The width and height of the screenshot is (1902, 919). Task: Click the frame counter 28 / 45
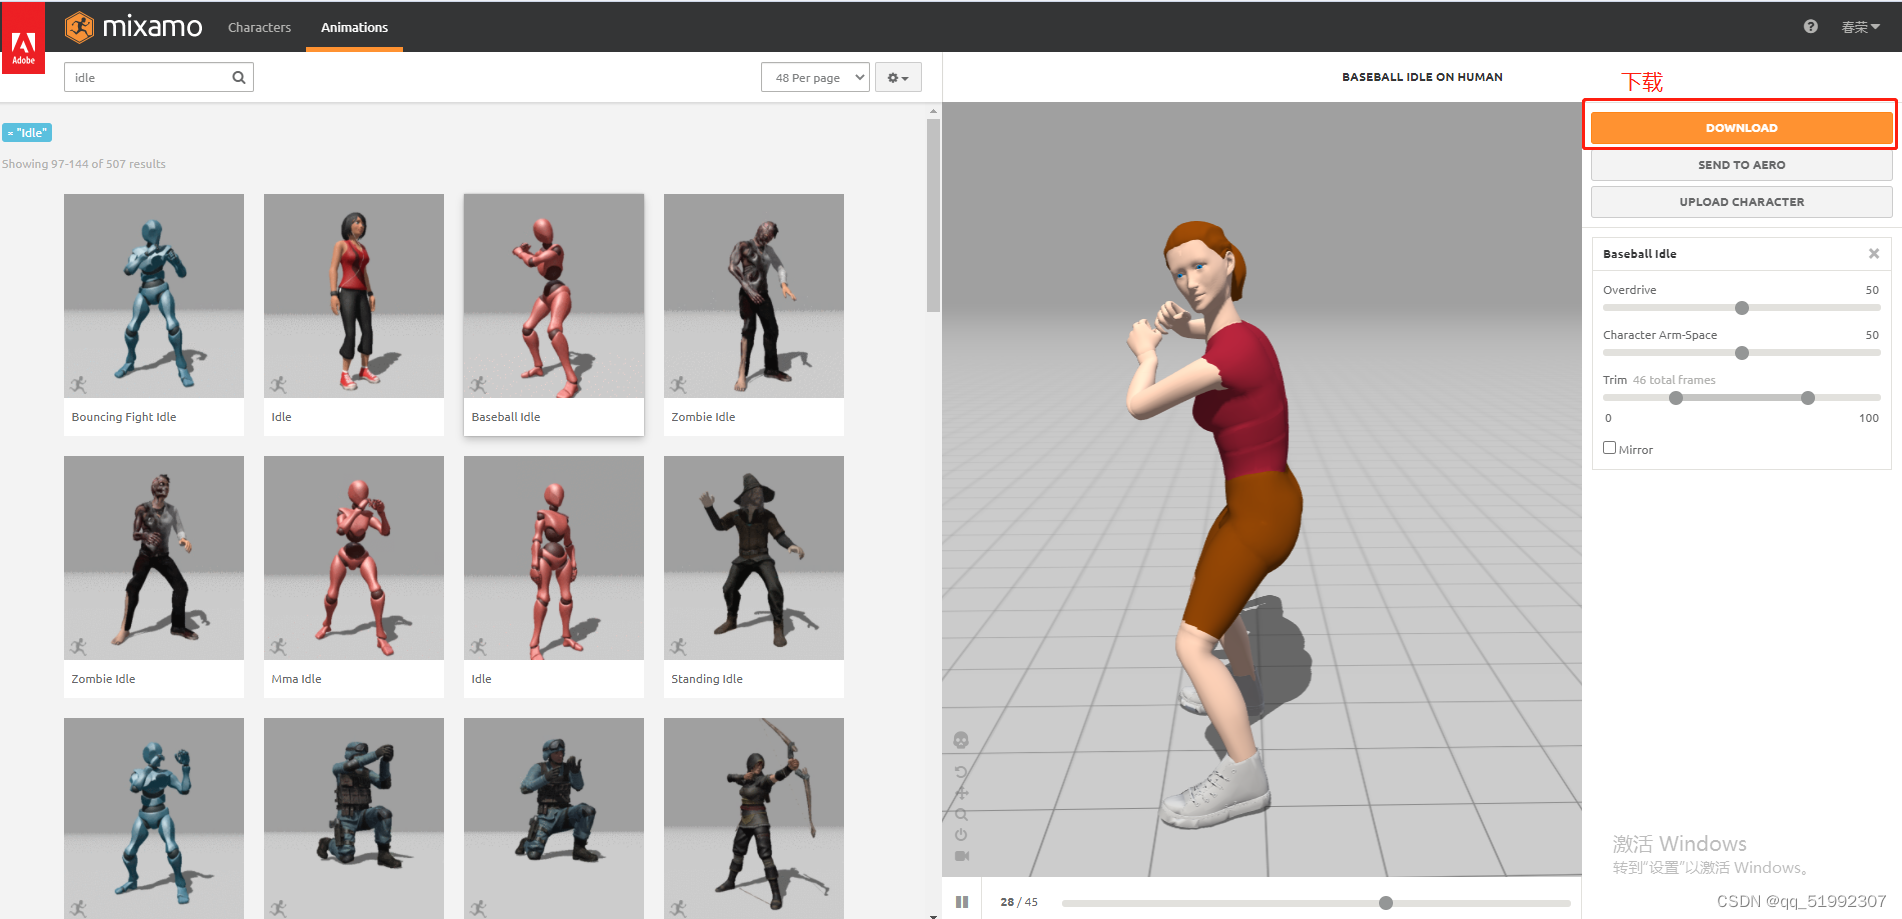point(1019,902)
